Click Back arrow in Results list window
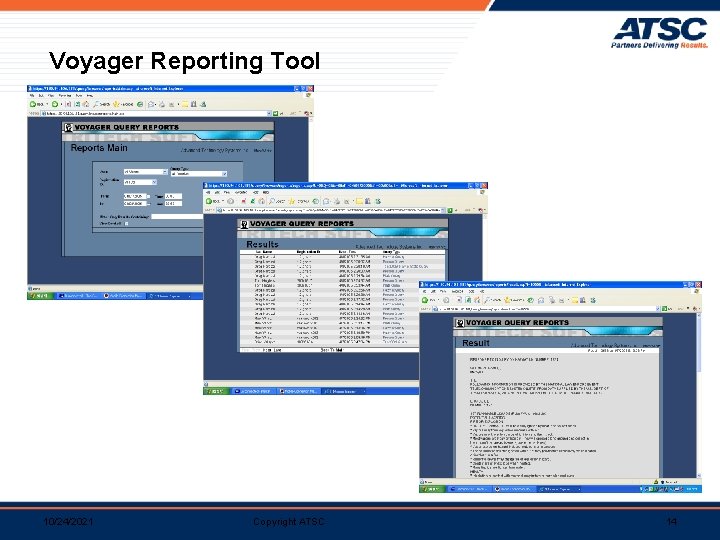 [x=209, y=201]
